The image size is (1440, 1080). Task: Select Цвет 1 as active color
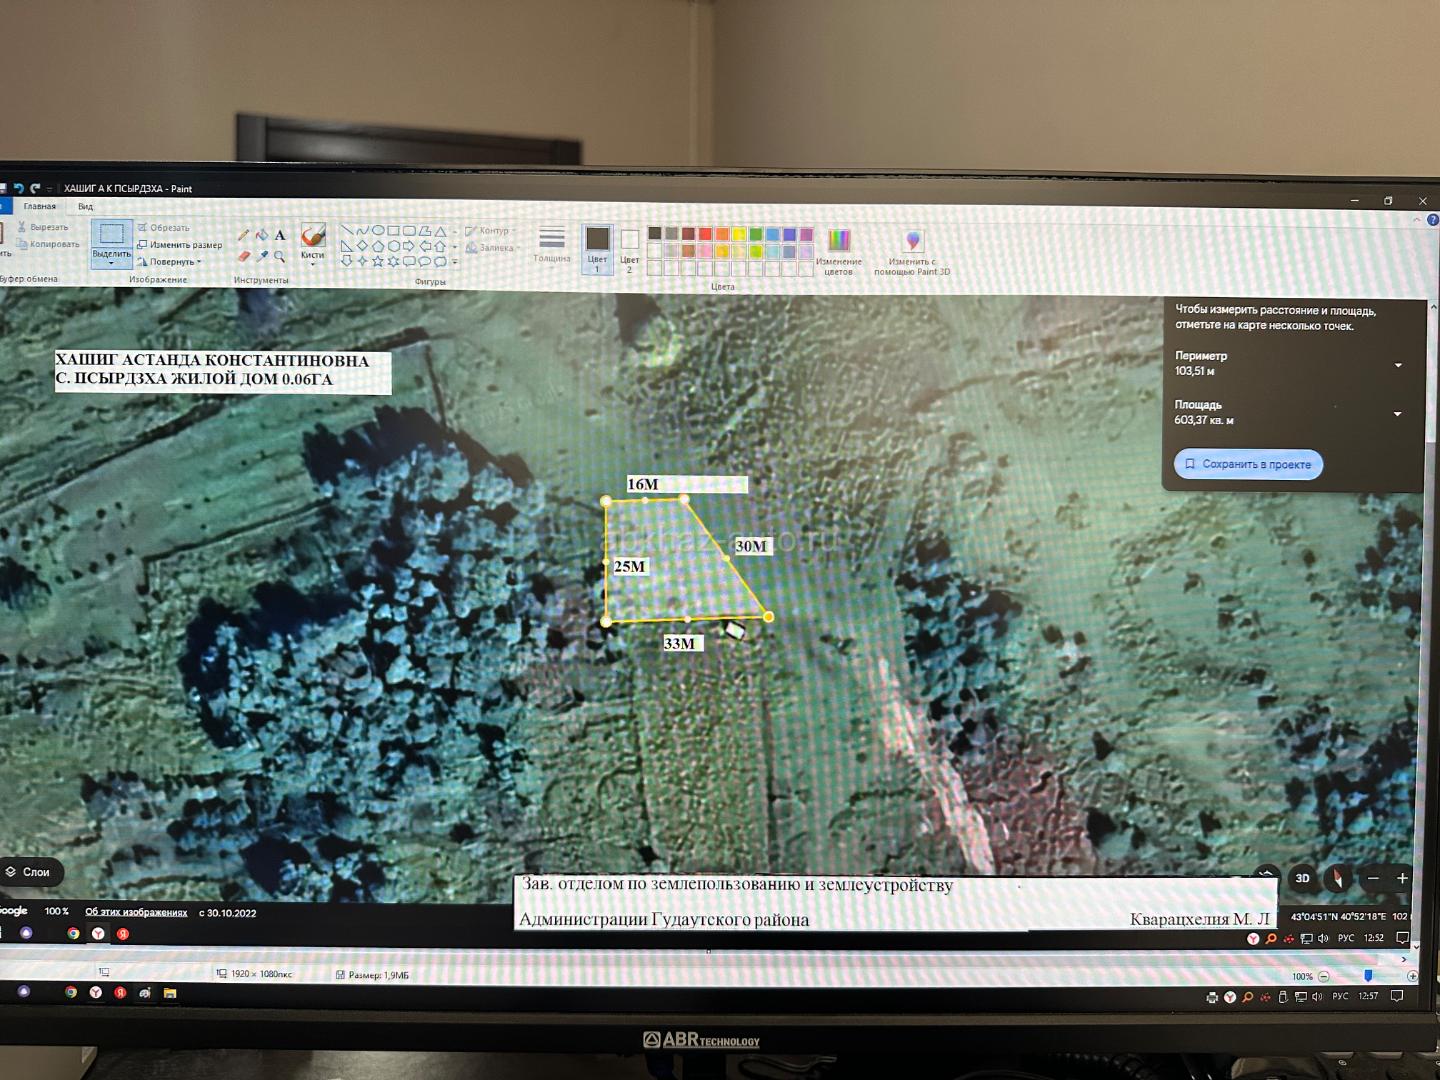(x=598, y=247)
